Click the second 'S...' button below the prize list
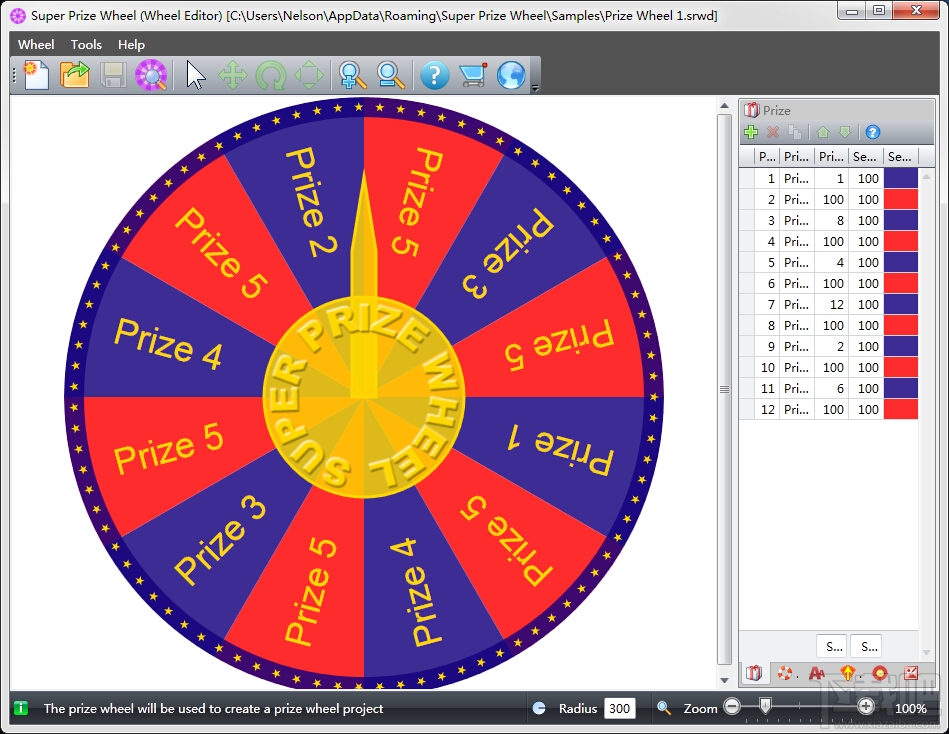This screenshot has height=734, width=949. [x=868, y=646]
